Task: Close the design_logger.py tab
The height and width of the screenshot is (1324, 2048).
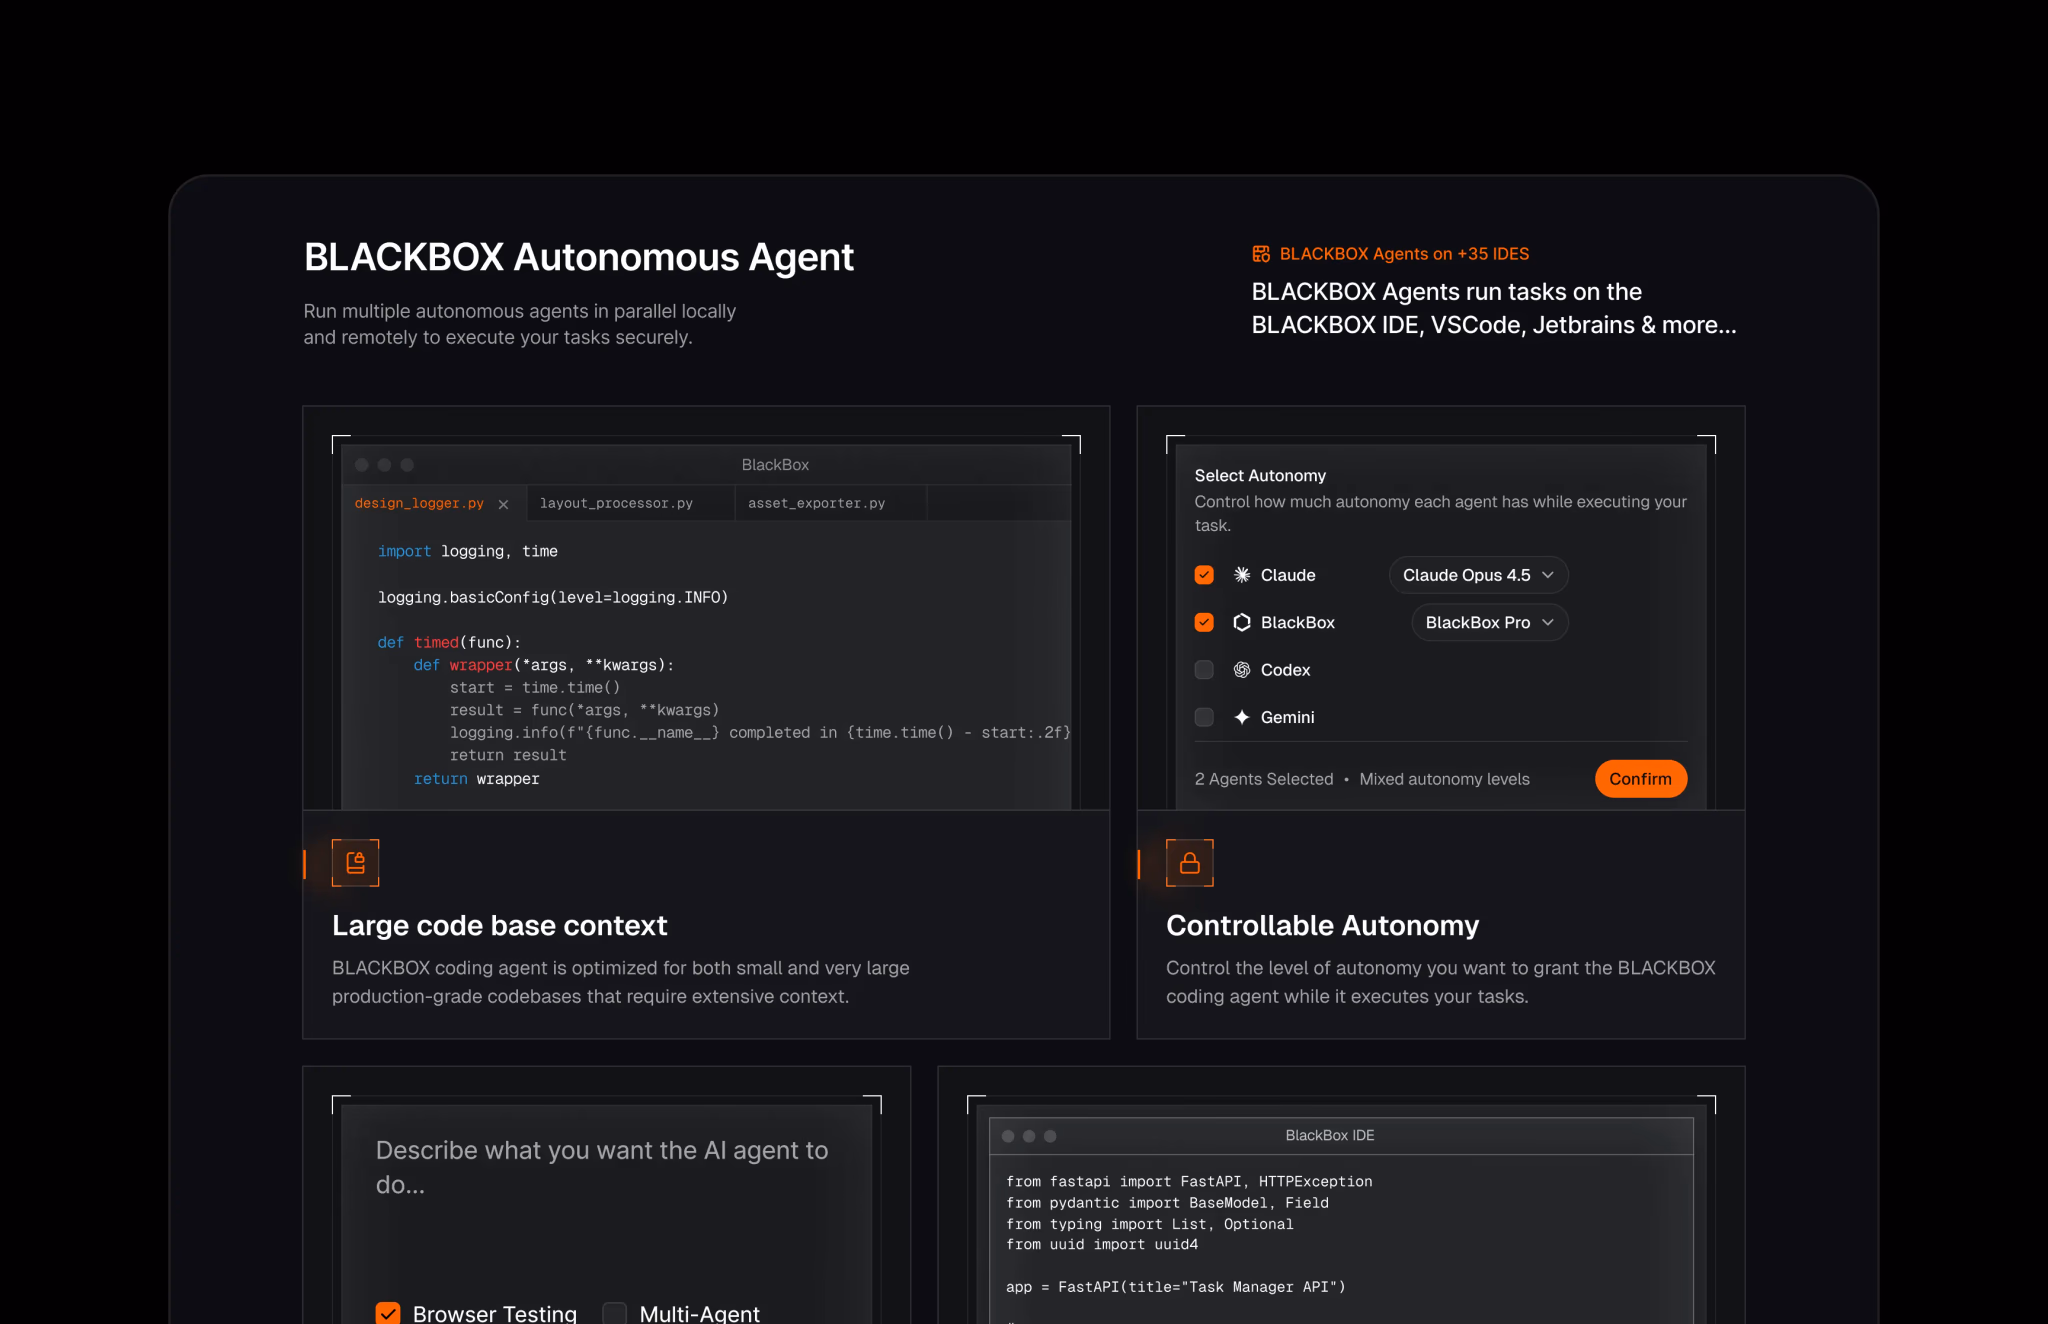Action: tap(503, 504)
